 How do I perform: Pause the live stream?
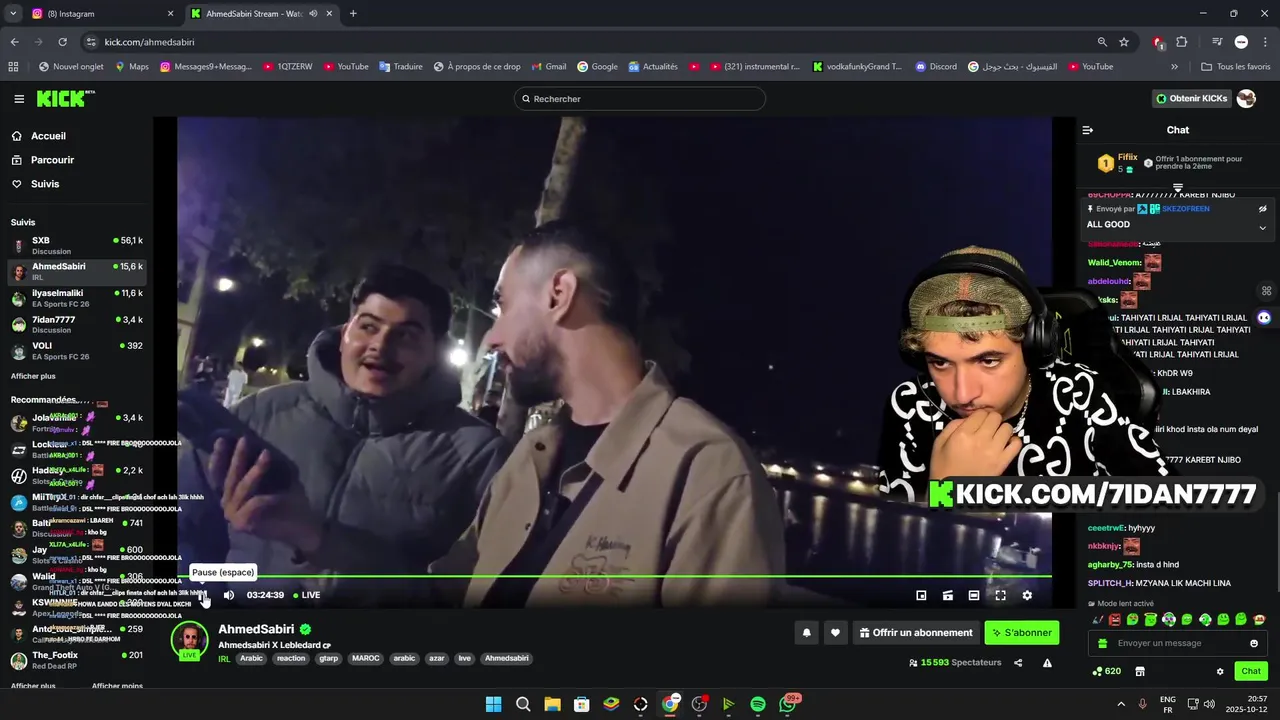pos(203,595)
